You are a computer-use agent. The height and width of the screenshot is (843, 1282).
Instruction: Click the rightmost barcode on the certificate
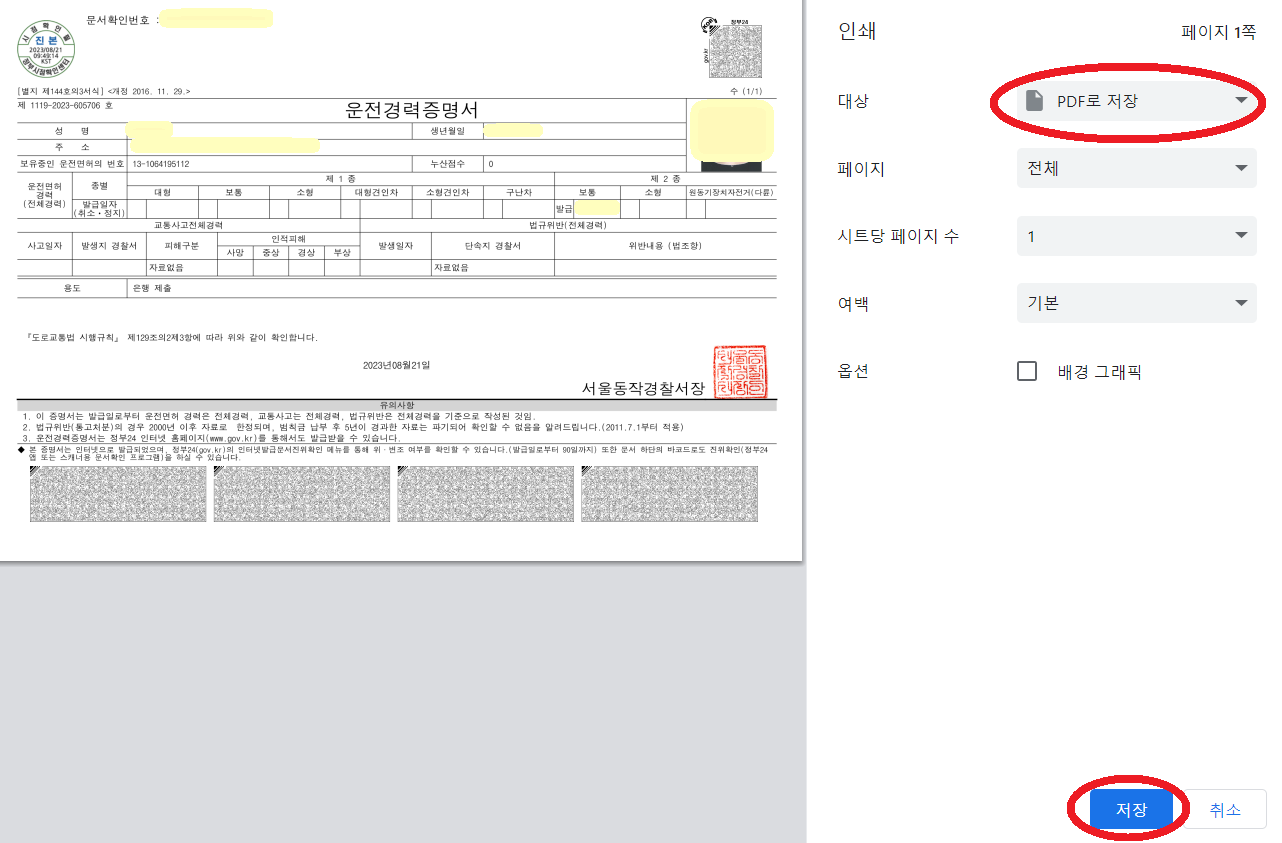pos(669,494)
